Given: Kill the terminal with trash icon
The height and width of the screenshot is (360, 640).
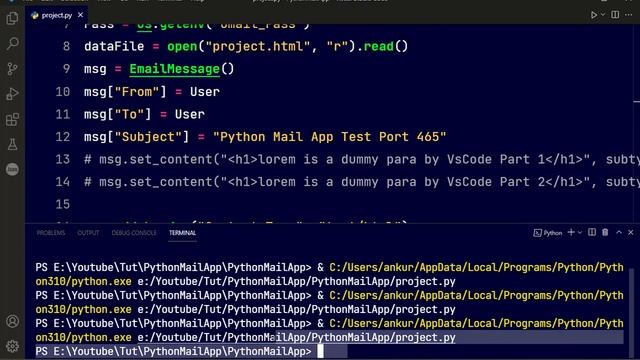Looking at the screenshot, I should pos(605,232).
